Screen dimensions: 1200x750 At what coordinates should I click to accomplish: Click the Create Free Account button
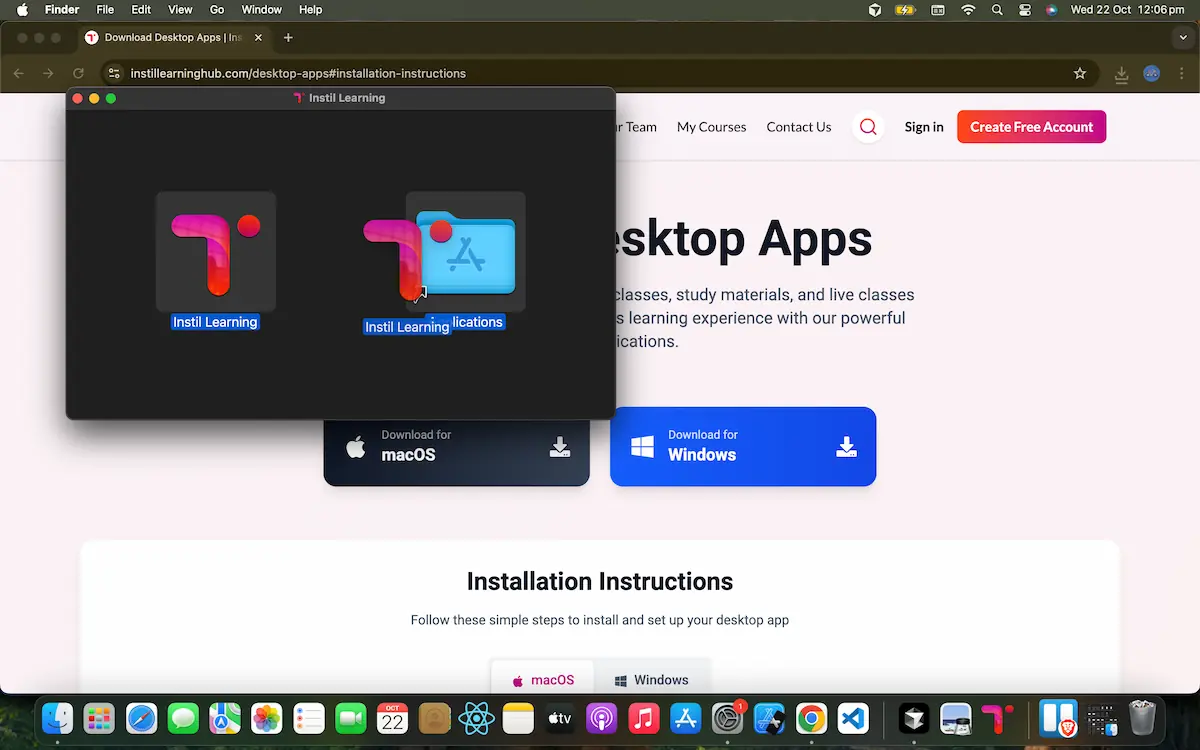1031,126
